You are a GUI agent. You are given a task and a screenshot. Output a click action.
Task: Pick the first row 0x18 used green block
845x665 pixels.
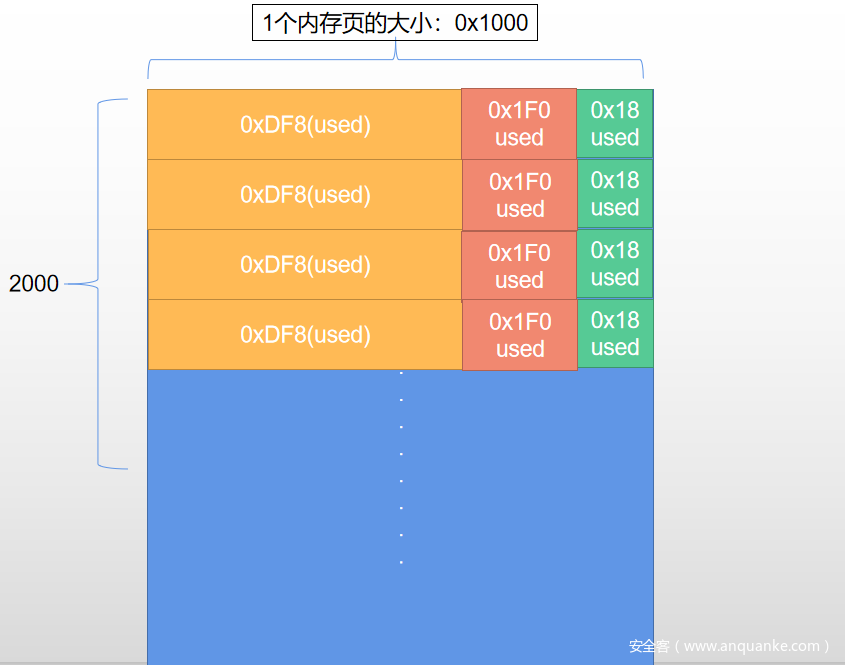pos(615,123)
